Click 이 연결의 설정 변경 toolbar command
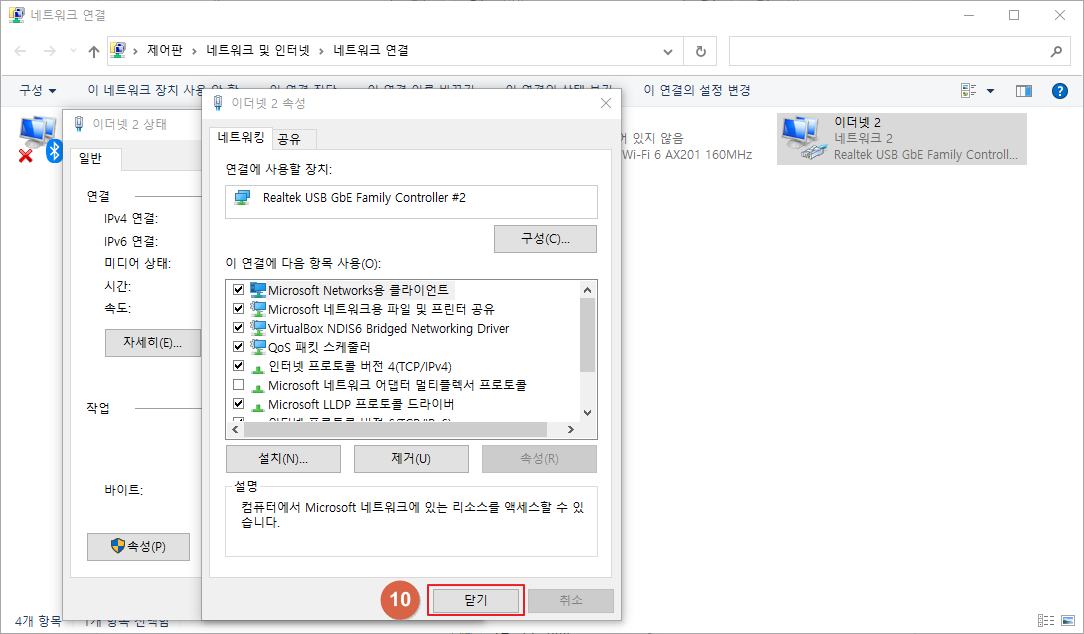Image resolution: width=1084 pixels, height=634 pixels. click(x=697, y=91)
